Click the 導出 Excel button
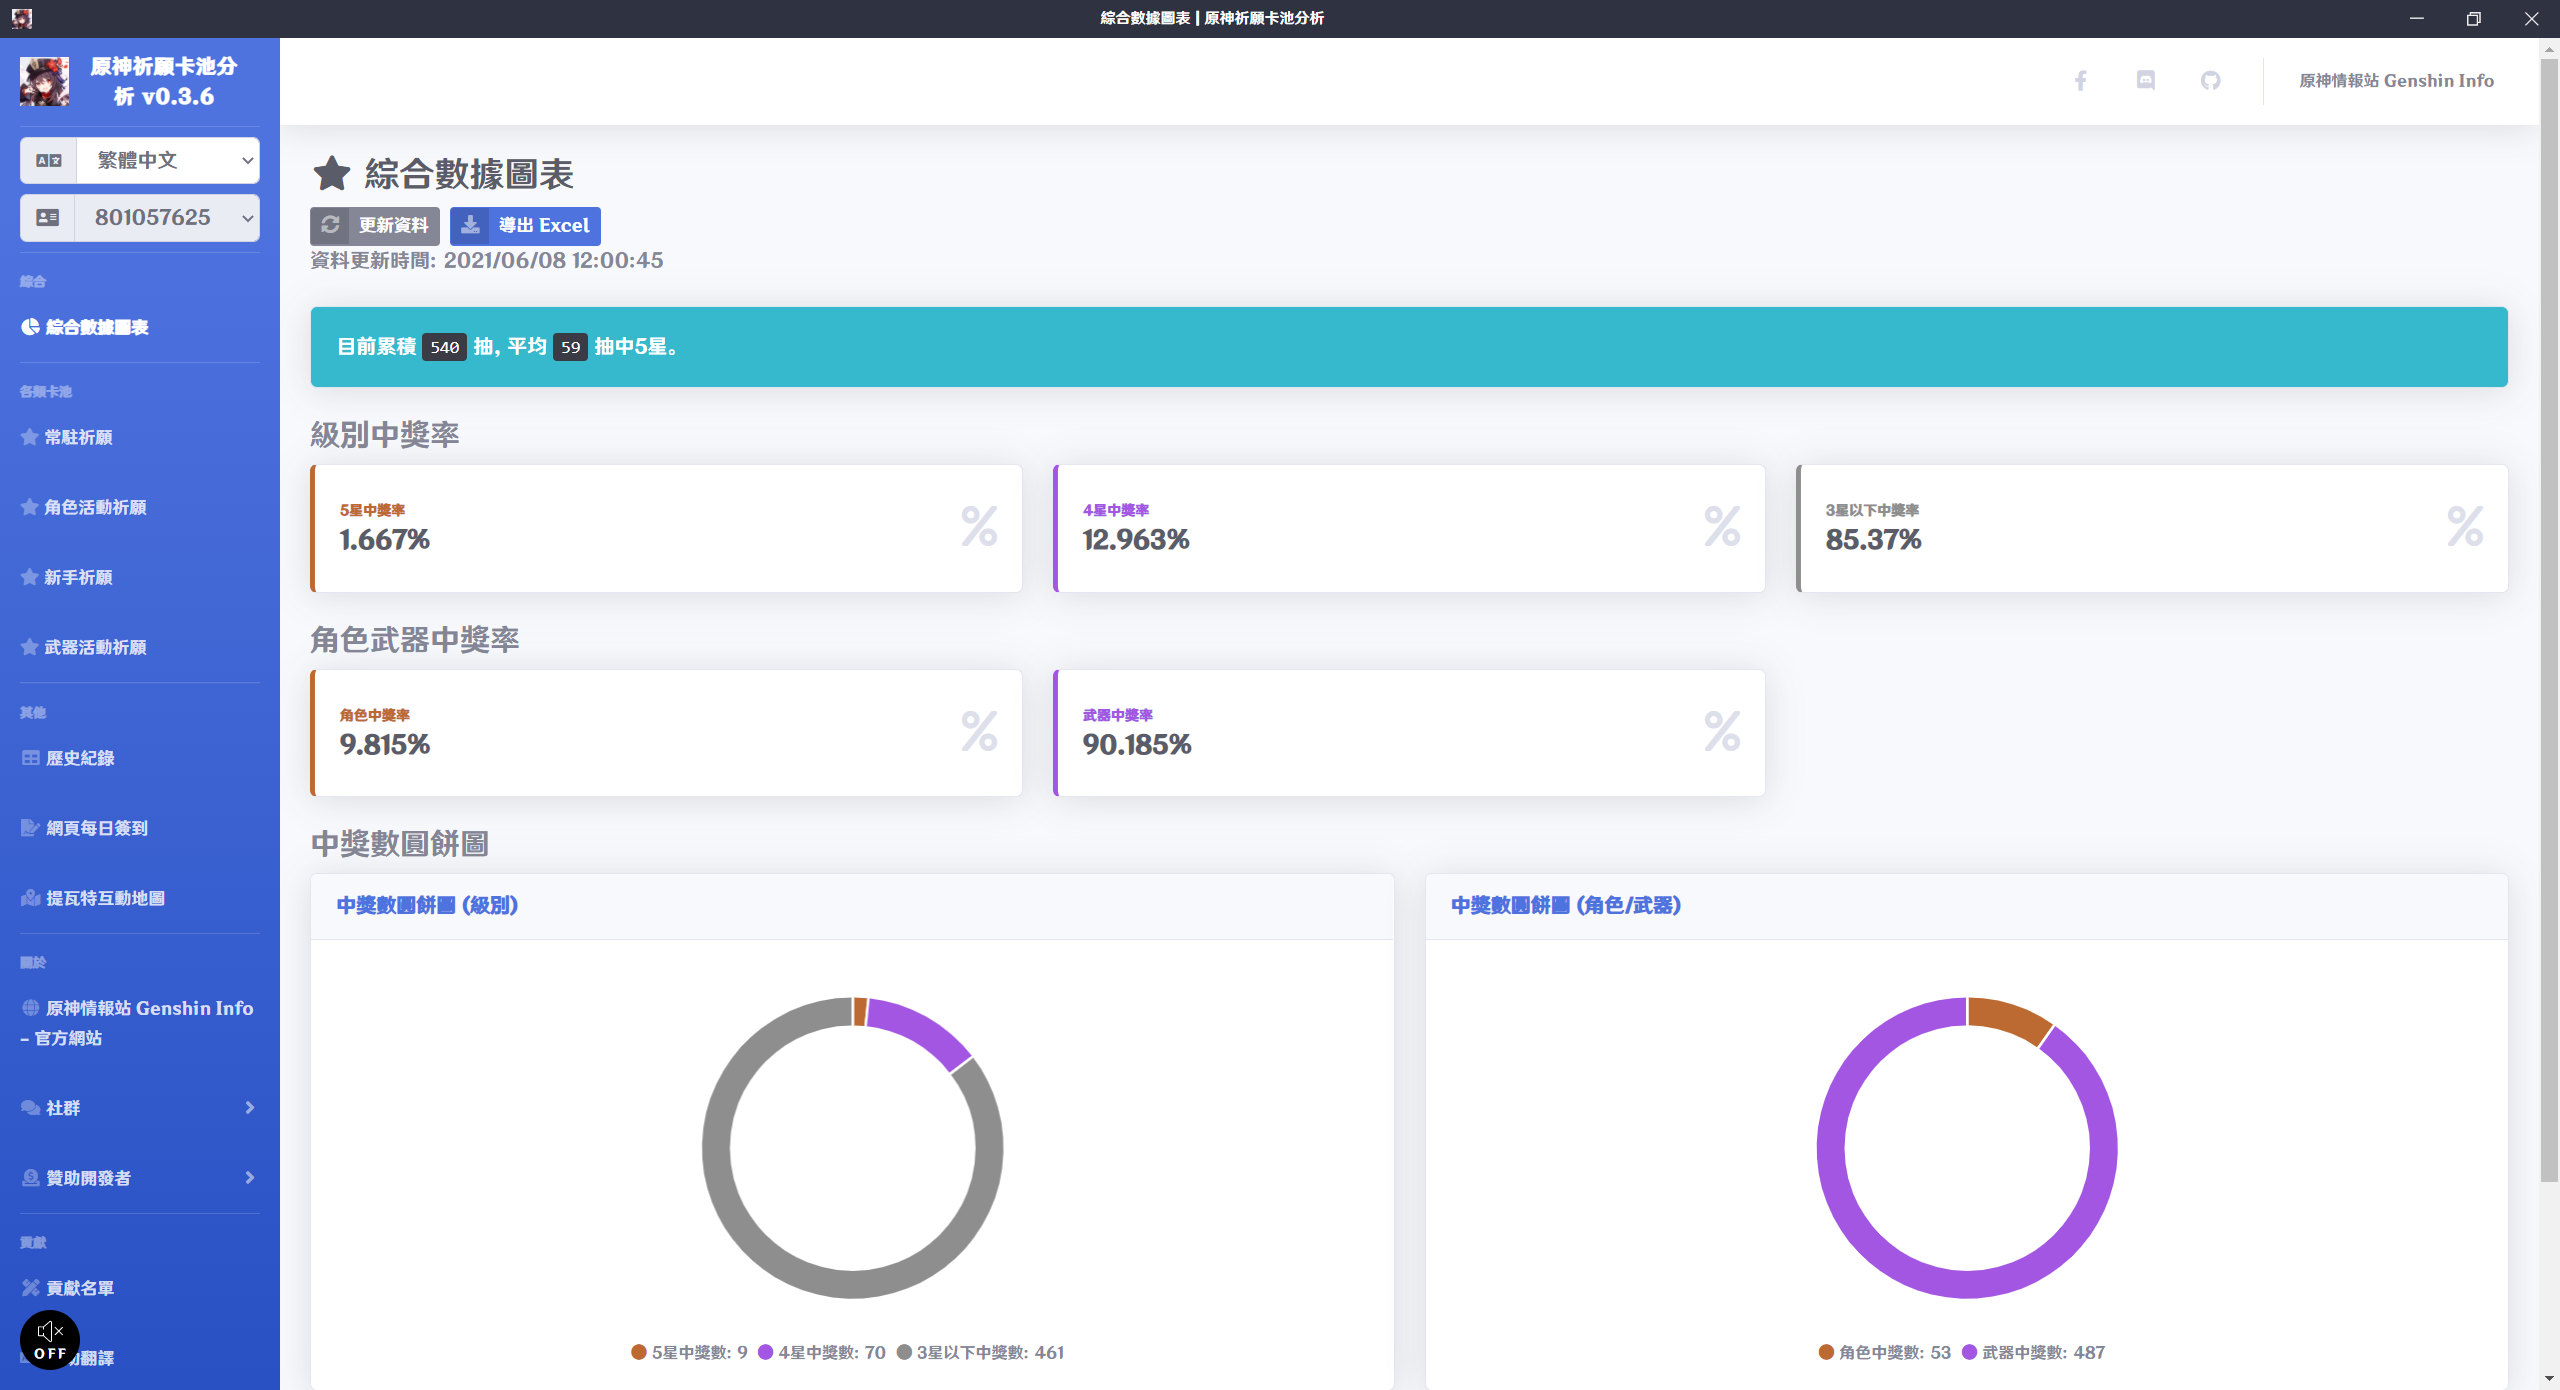Screen dimensions: 2560x1390 pyautogui.click(x=525, y=226)
